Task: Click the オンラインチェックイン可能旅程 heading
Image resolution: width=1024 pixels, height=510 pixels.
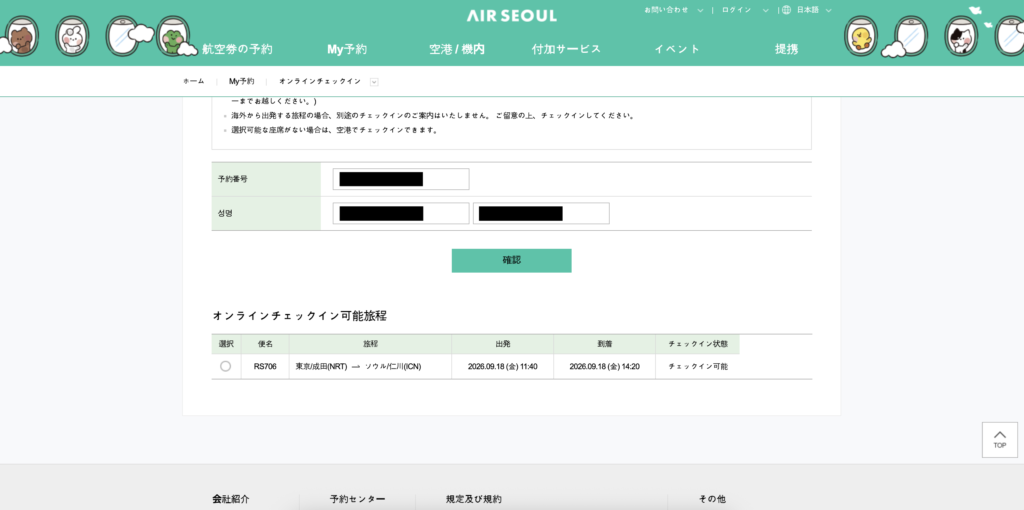Action: [x=300, y=316]
